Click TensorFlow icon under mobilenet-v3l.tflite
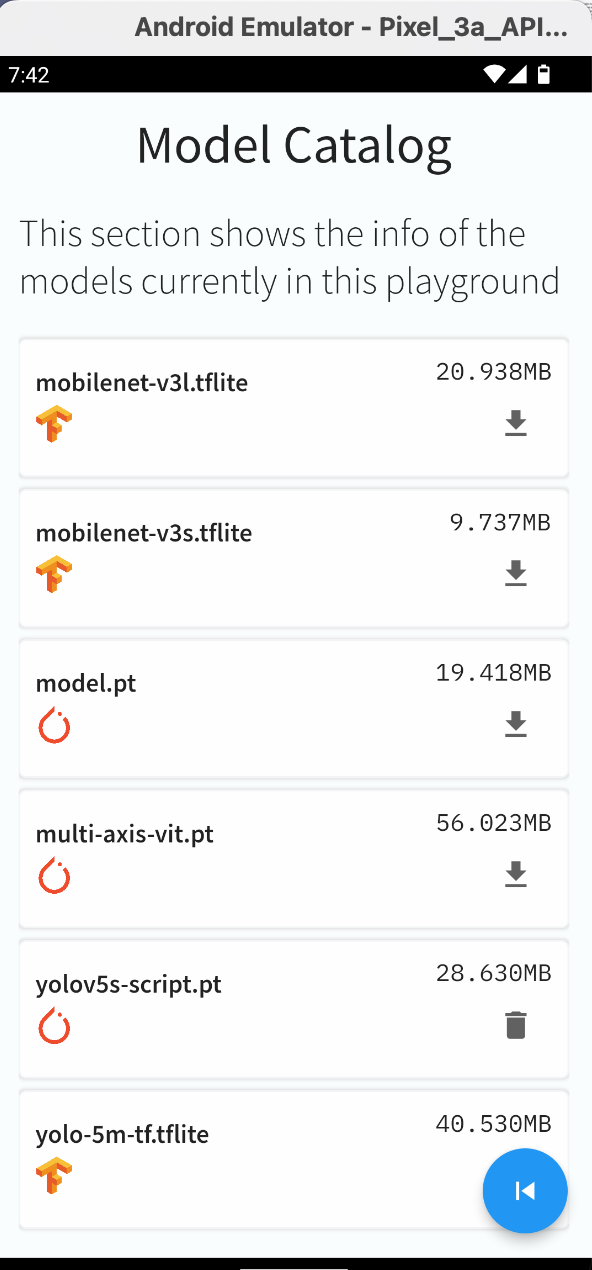This screenshot has width=592, height=1270. click(x=54, y=424)
